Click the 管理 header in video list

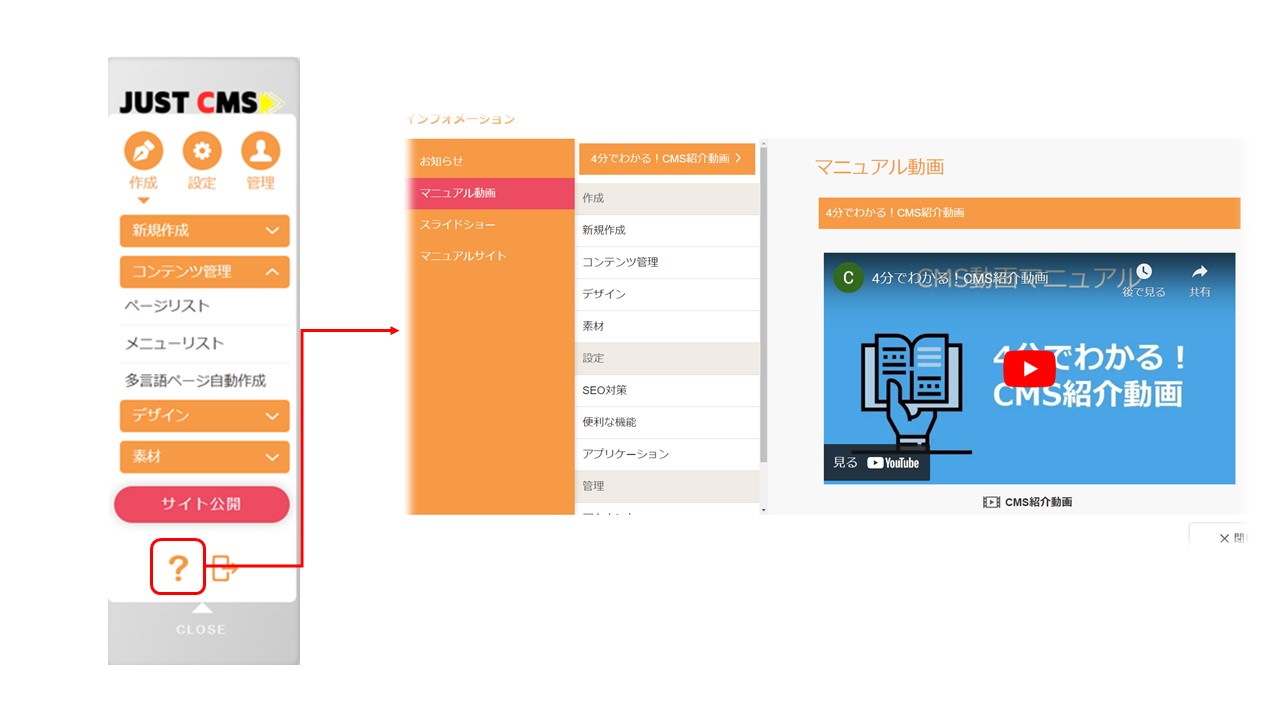click(667, 486)
